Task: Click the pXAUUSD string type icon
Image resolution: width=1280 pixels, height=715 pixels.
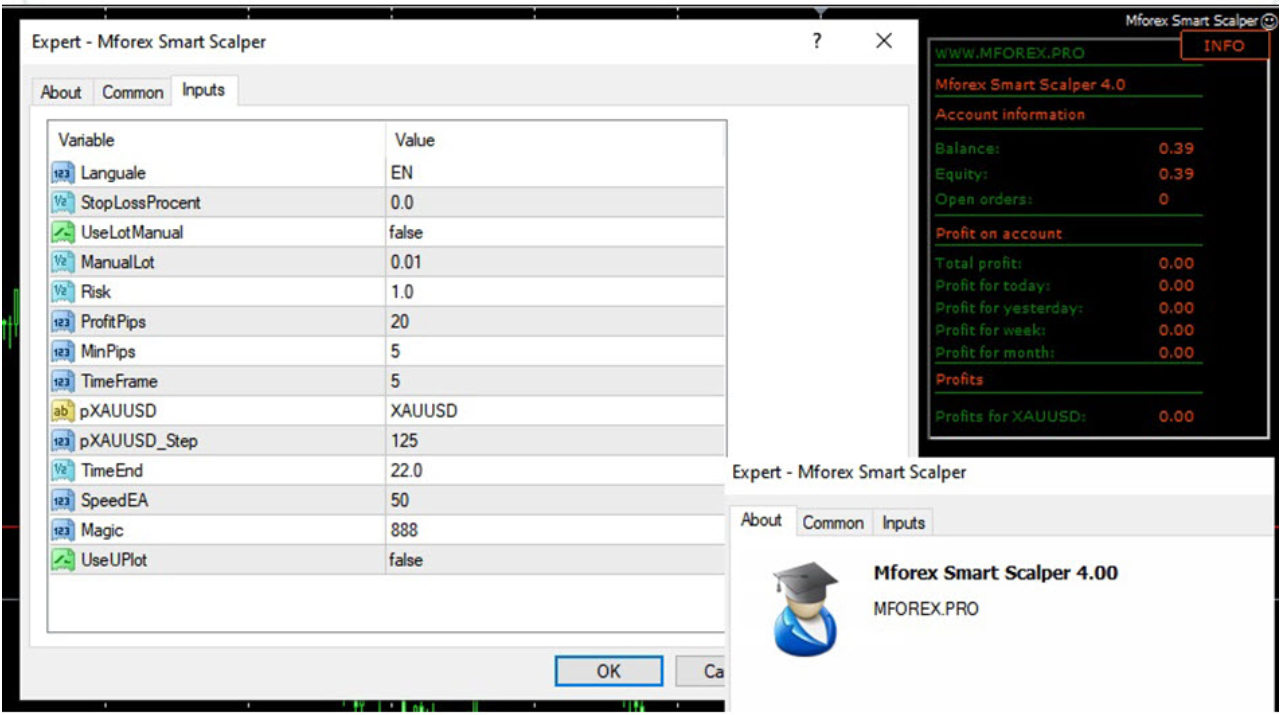Action: pyautogui.click(x=63, y=411)
